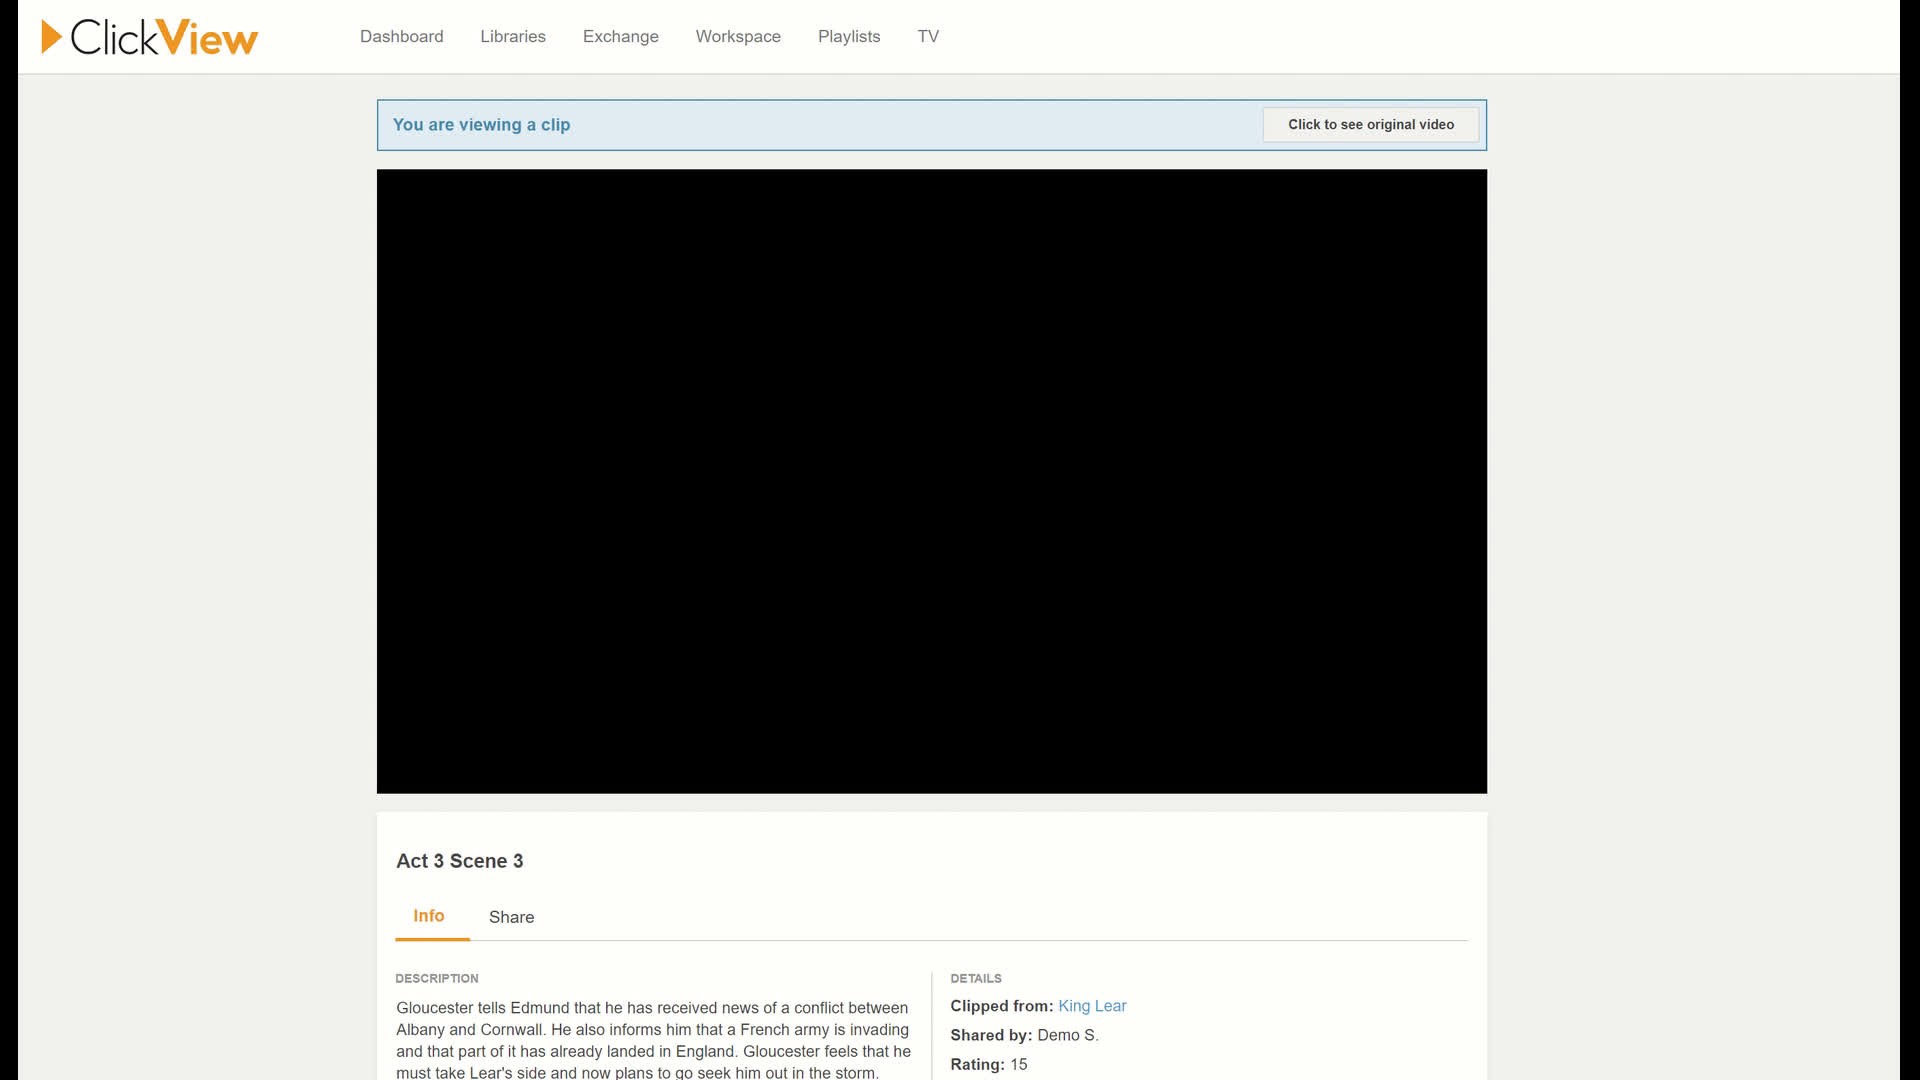Click the video player to start playback

coord(931,480)
